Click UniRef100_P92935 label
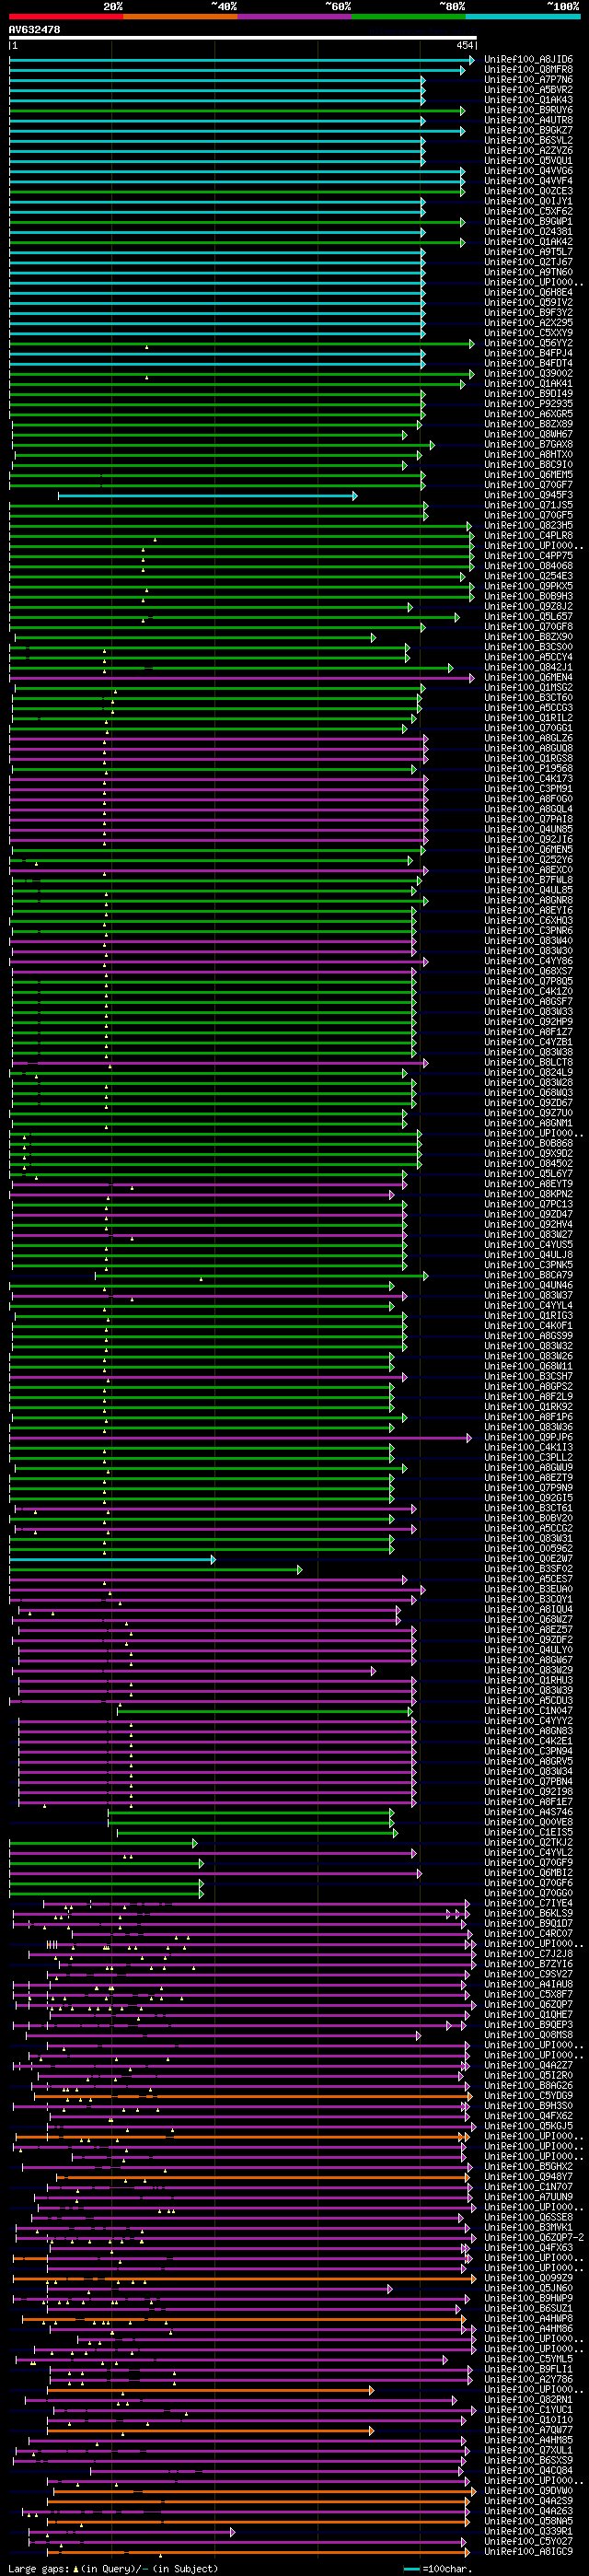The image size is (589, 2576). click(529, 404)
